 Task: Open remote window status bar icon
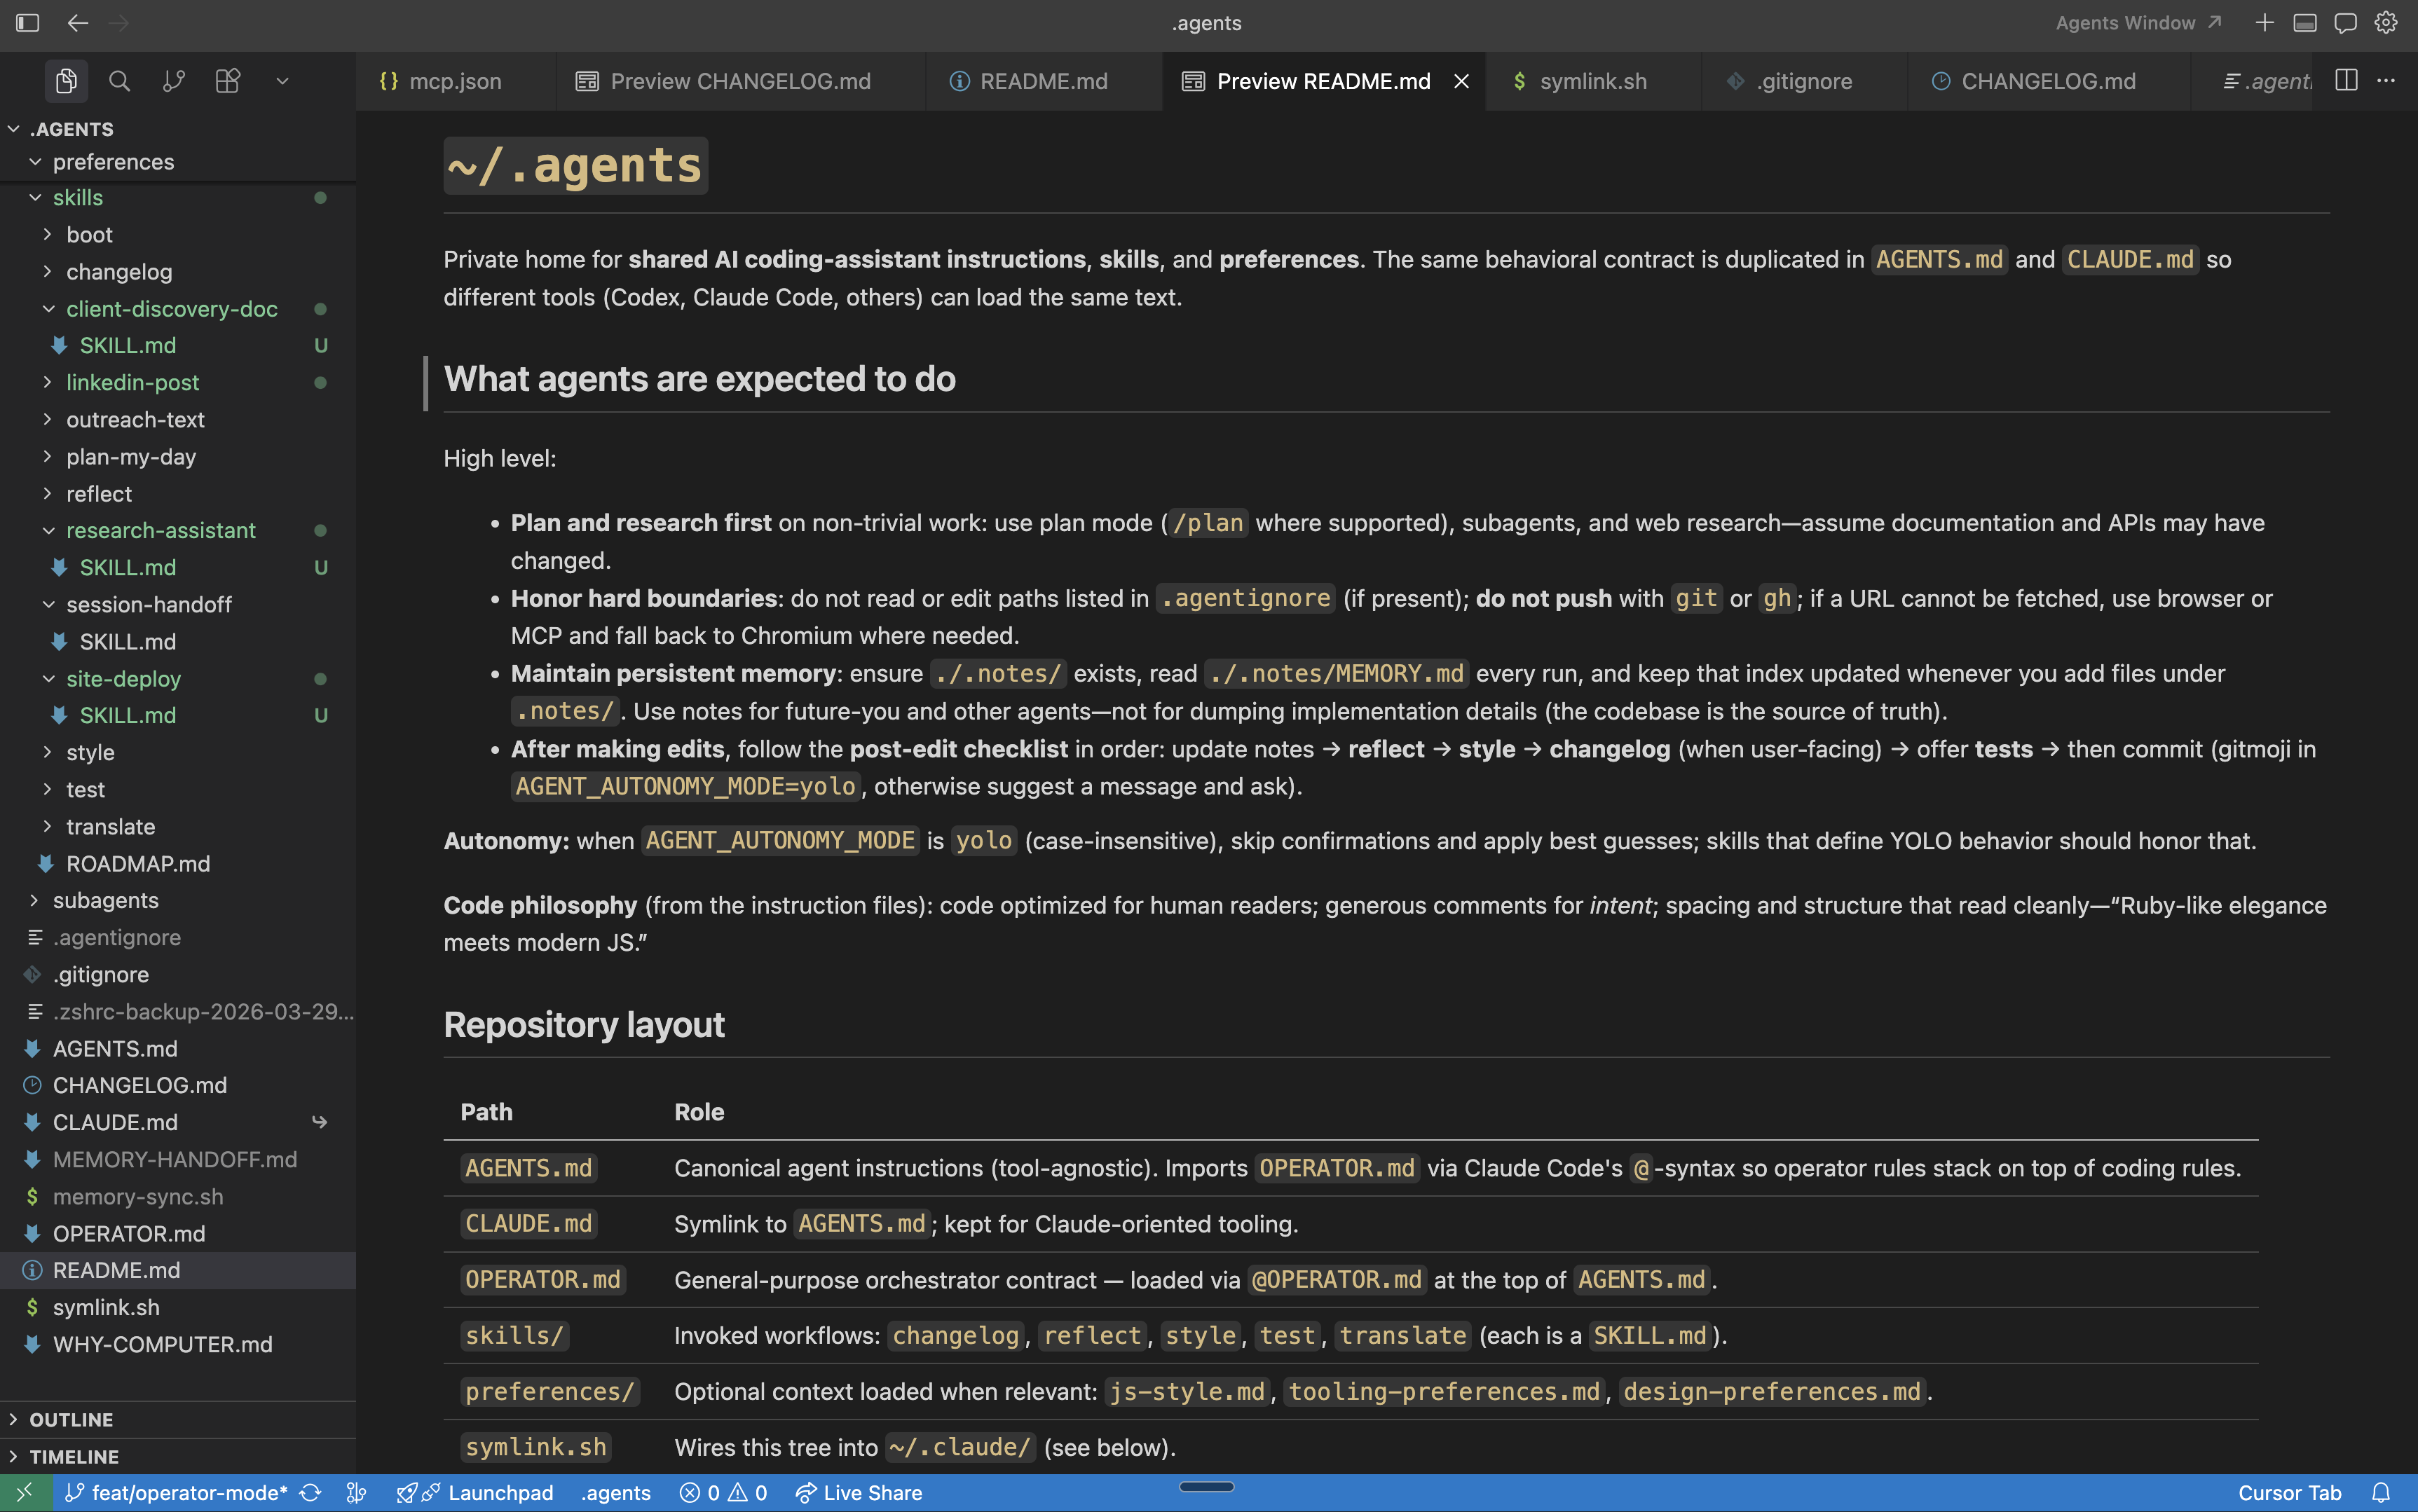coord(25,1493)
